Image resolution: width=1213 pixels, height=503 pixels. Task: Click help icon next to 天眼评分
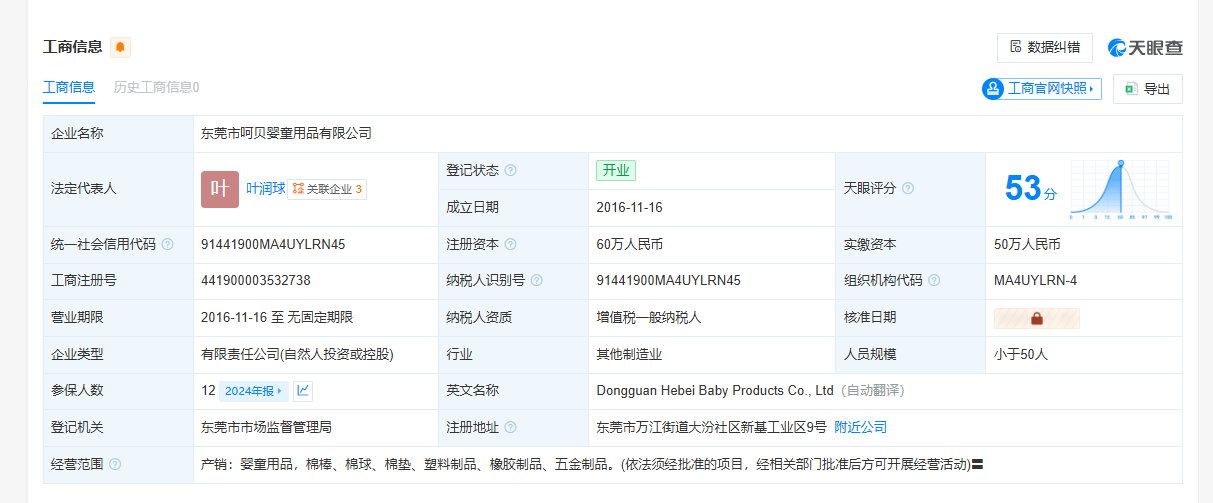click(x=907, y=188)
